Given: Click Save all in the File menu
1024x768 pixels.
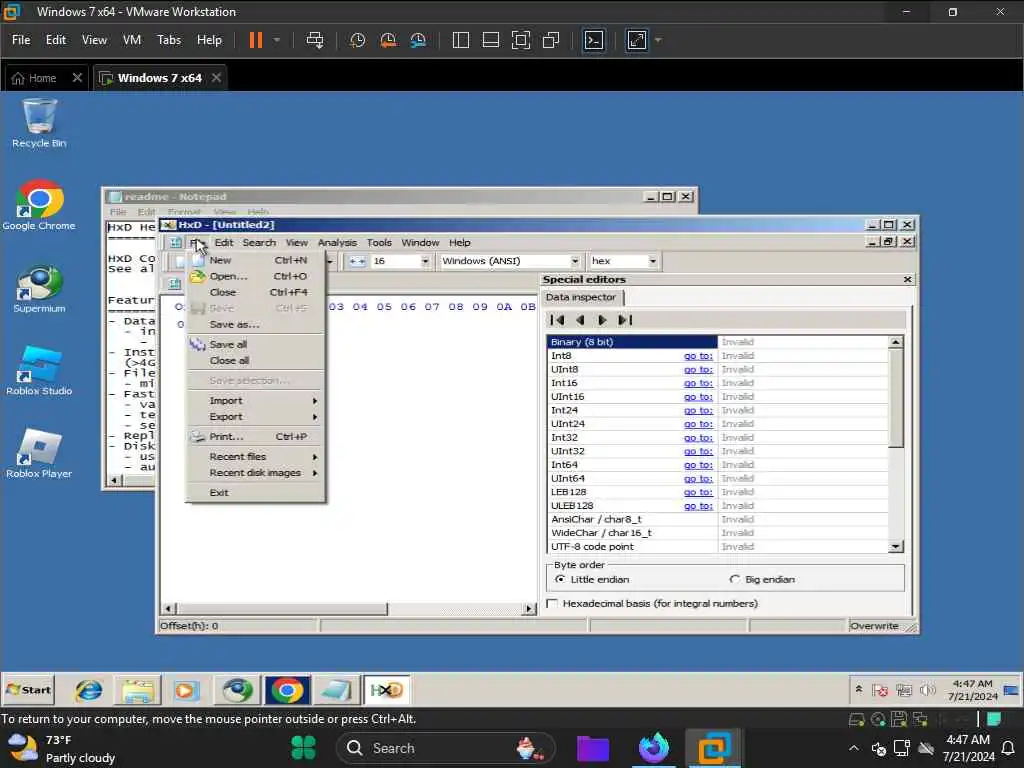Looking at the screenshot, I should (x=256, y=344).
